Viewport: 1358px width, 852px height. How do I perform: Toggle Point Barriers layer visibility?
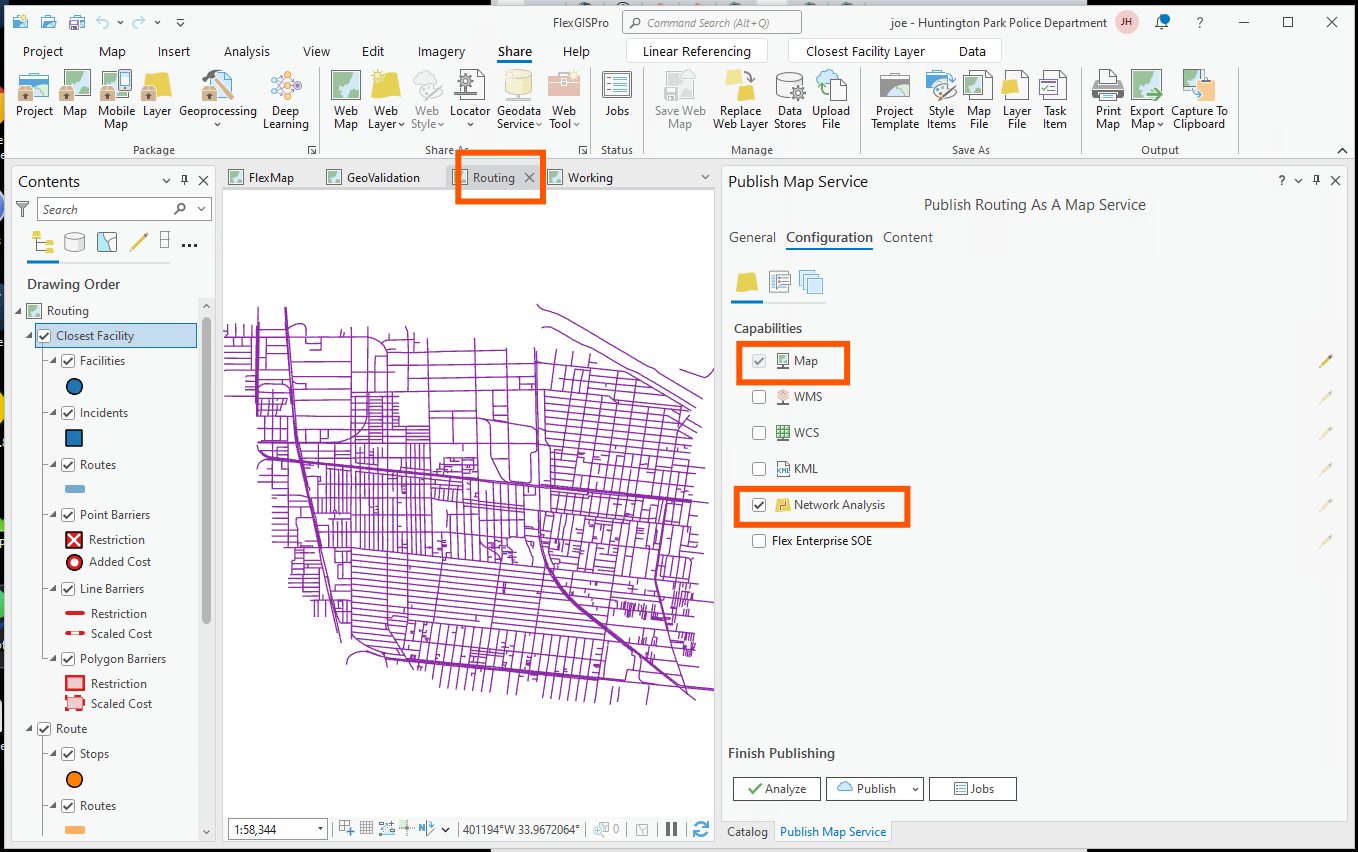click(68, 515)
